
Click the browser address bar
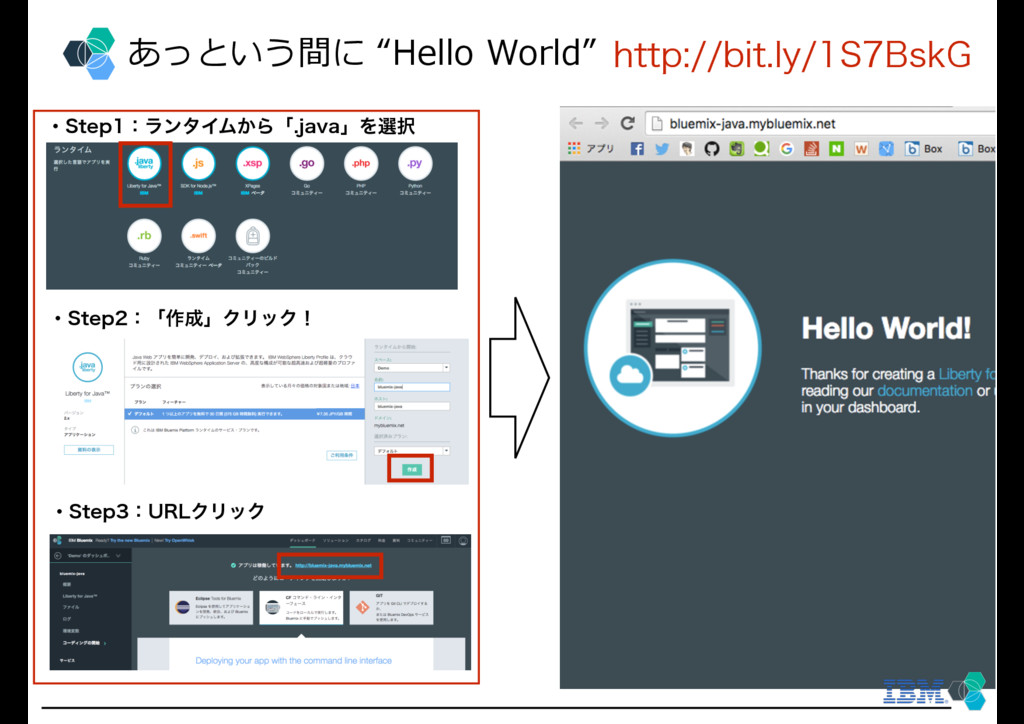(x=820, y=123)
